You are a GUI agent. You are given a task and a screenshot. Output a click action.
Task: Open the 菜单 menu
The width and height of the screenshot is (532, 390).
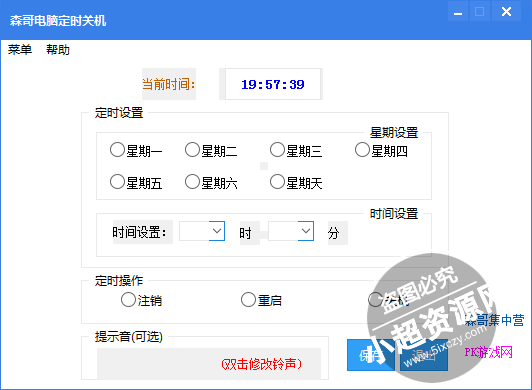point(20,50)
